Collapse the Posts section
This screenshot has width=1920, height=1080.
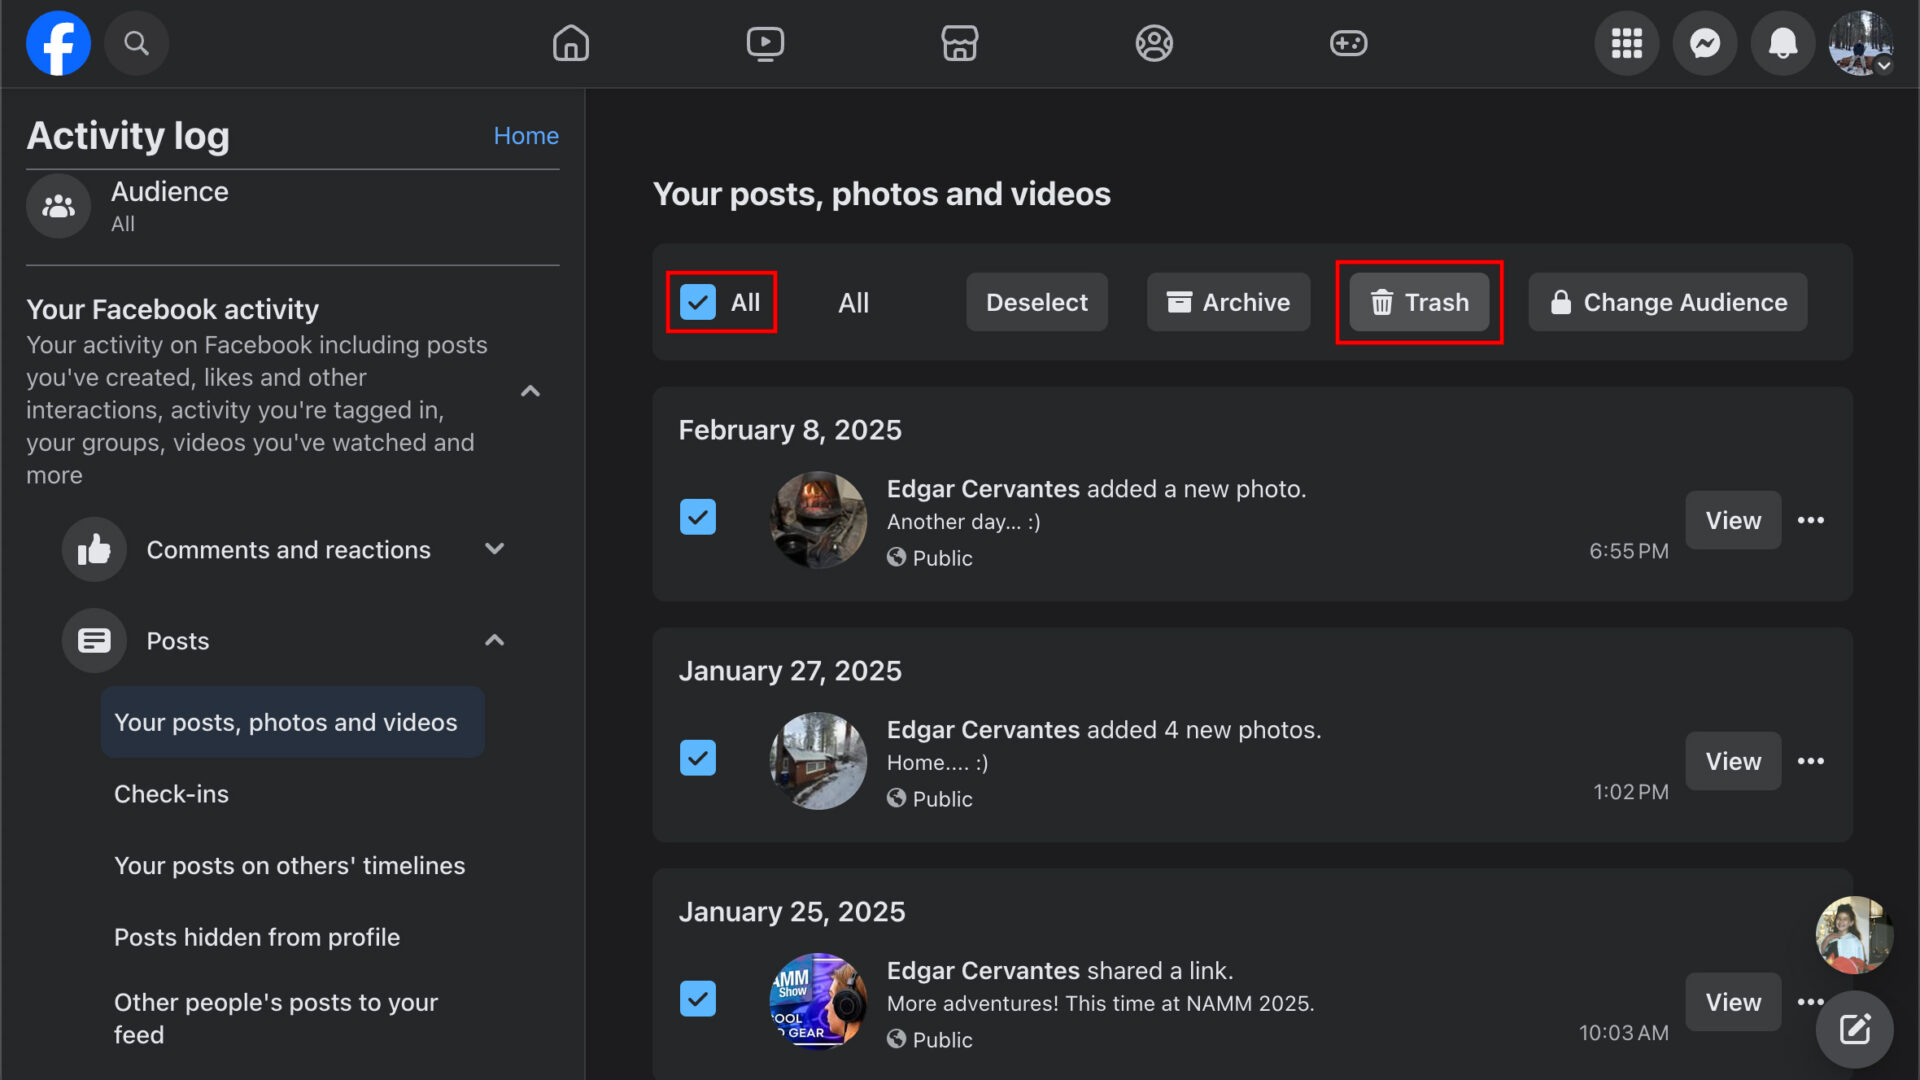coord(494,640)
